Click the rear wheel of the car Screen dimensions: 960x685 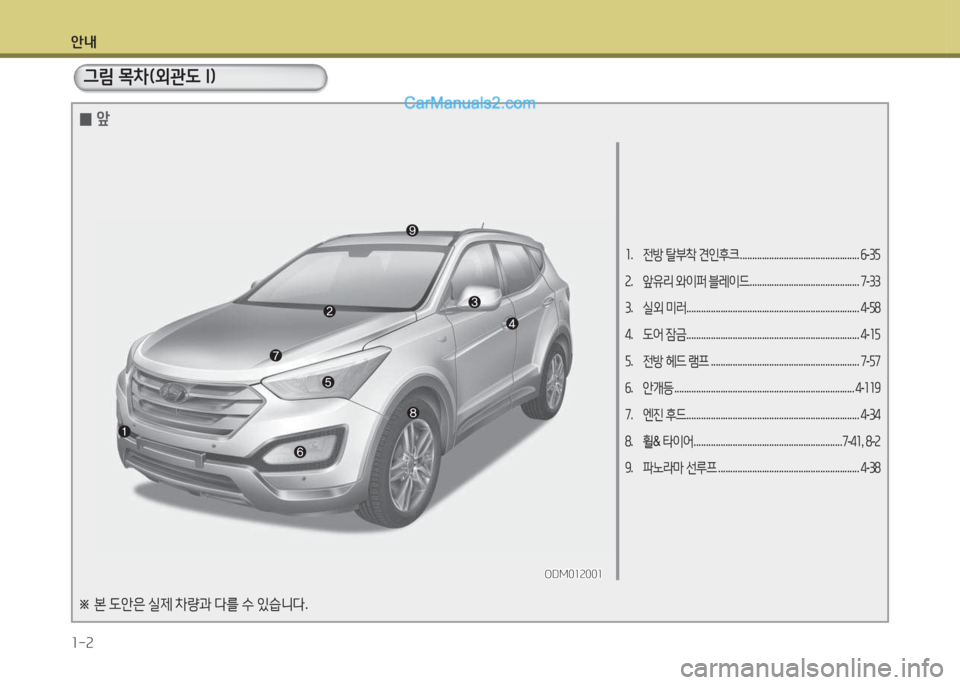click(551, 381)
